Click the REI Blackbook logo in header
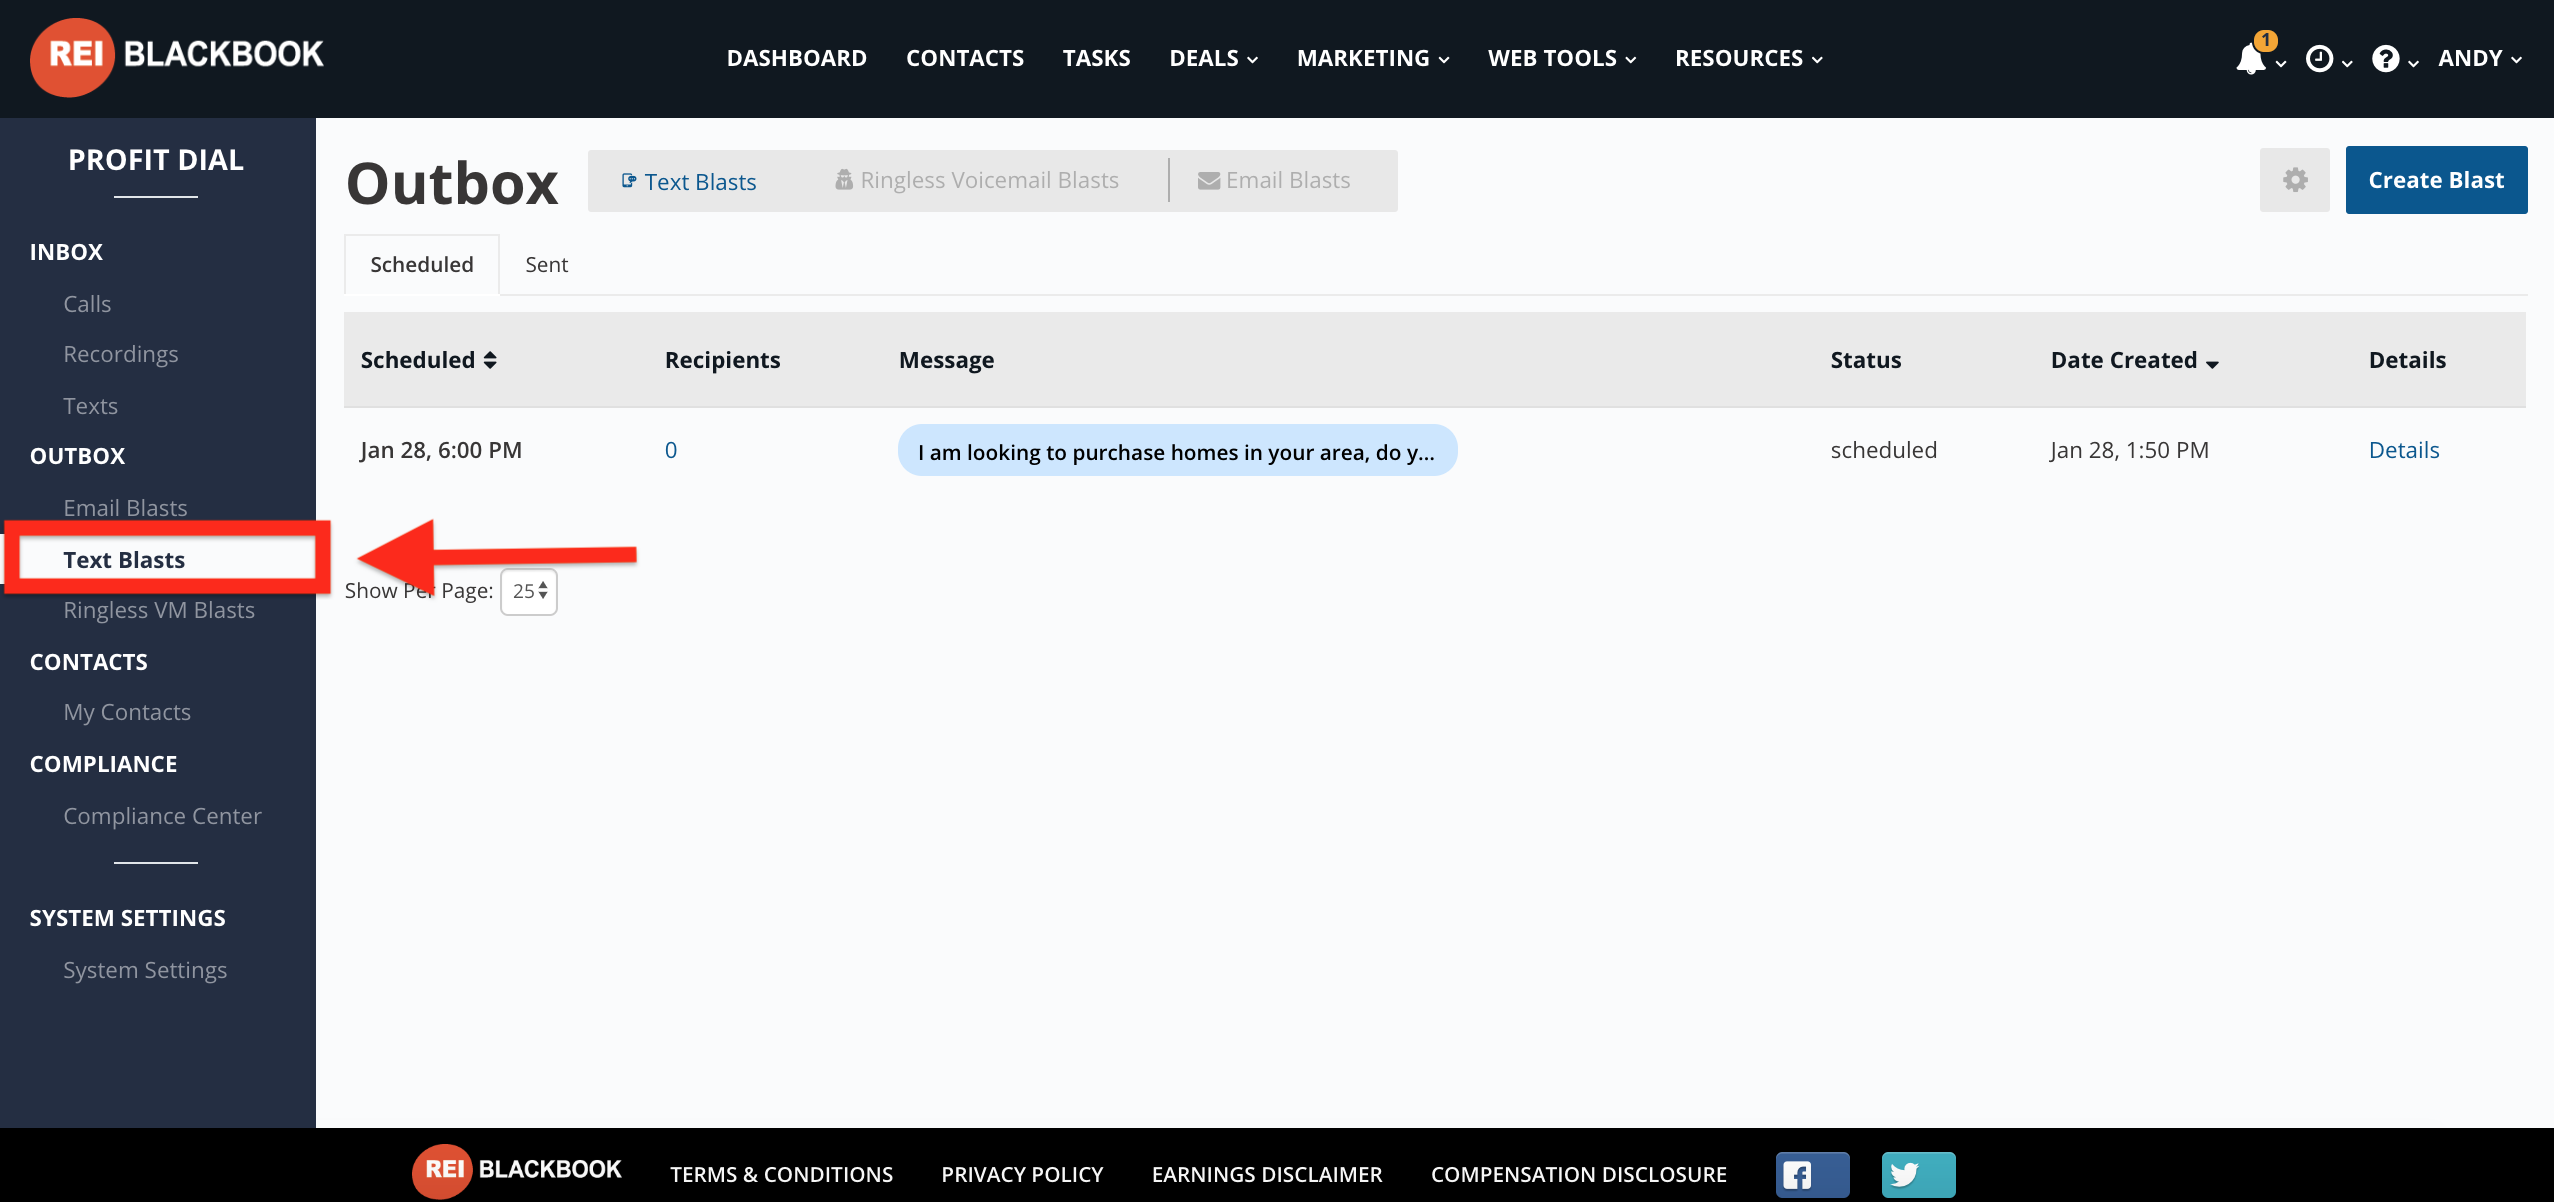The image size is (2554, 1202). [x=177, y=56]
